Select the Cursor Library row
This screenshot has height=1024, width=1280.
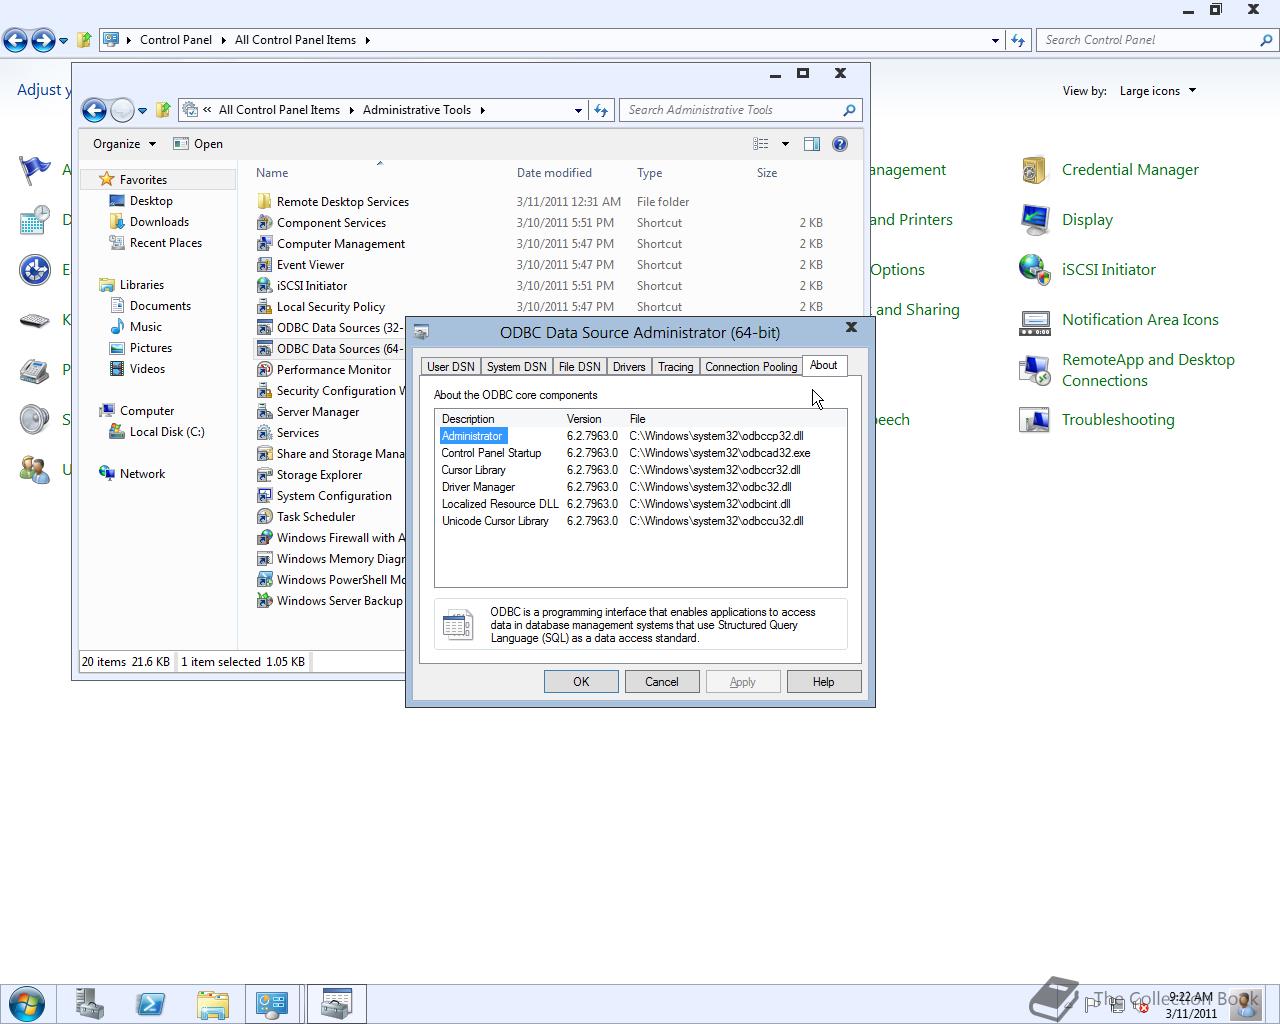640,470
